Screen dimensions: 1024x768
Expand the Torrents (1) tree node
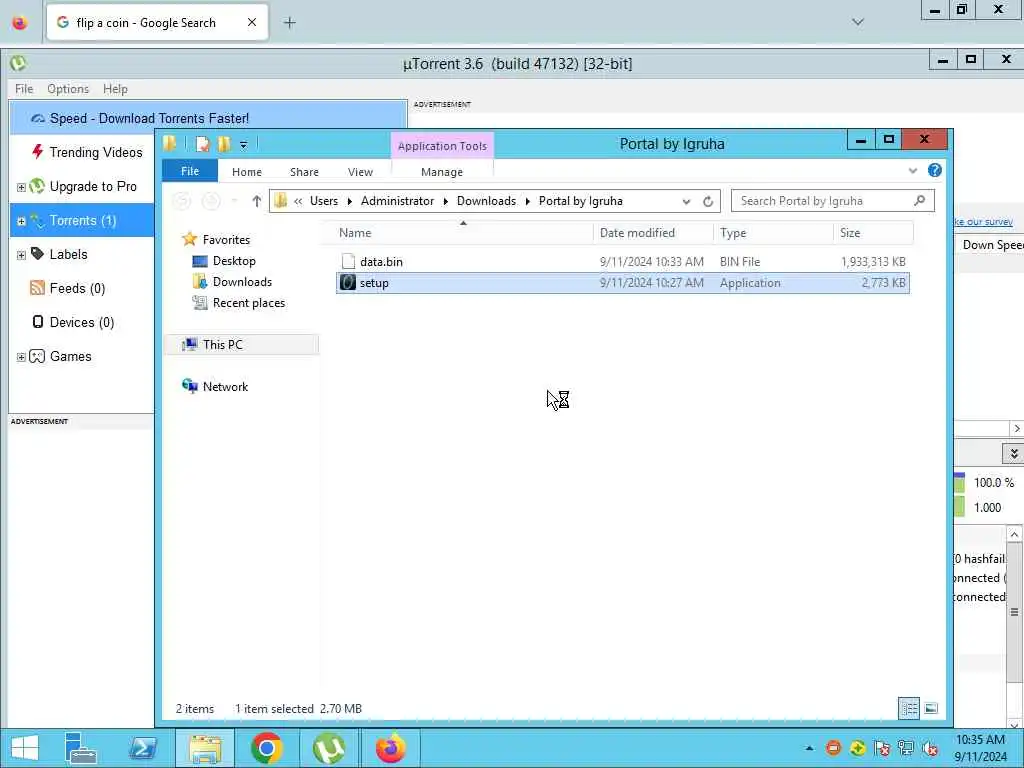coord(21,221)
